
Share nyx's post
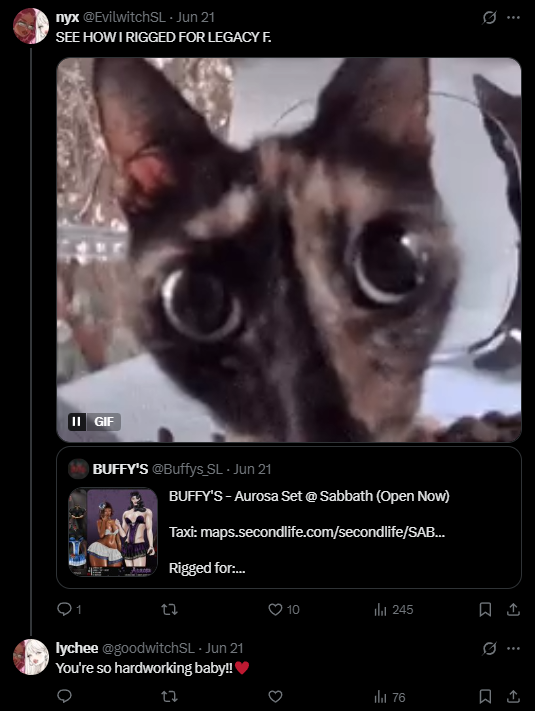pos(513,609)
